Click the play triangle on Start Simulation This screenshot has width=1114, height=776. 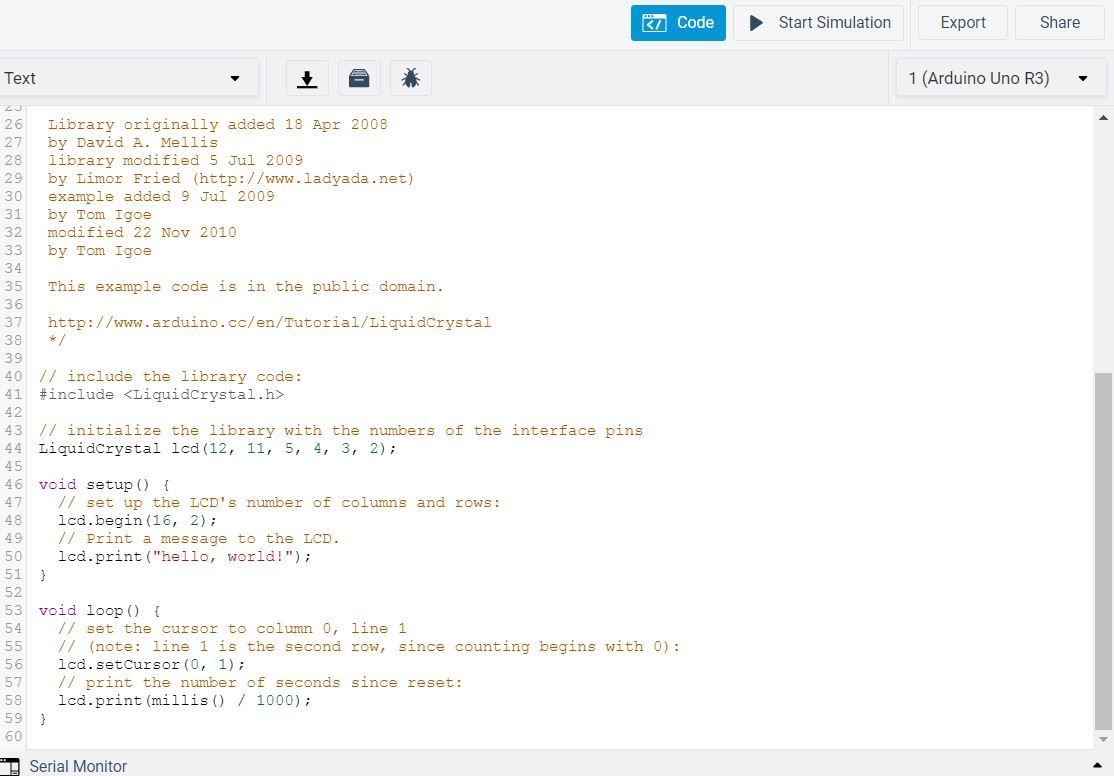pyautogui.click(x=757, y=22)
